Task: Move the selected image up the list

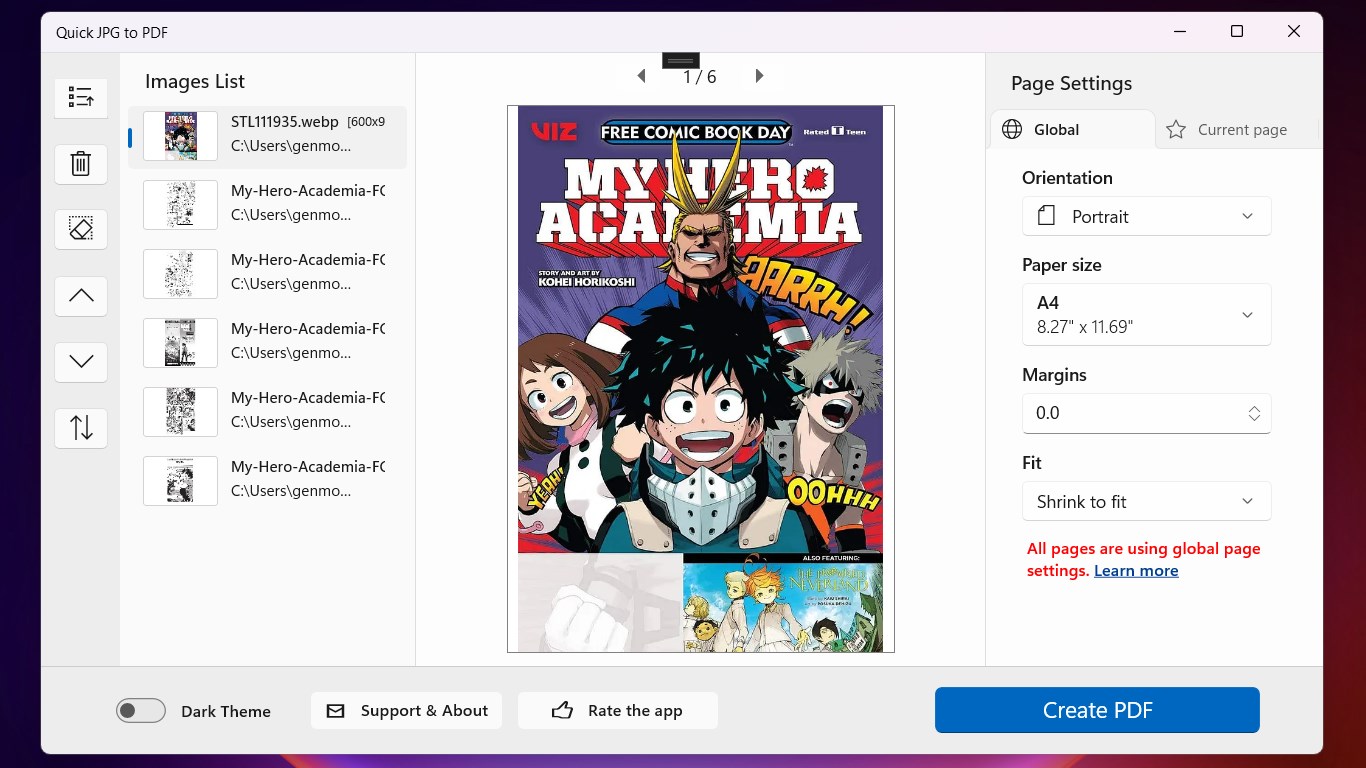Action: (80, 296)
